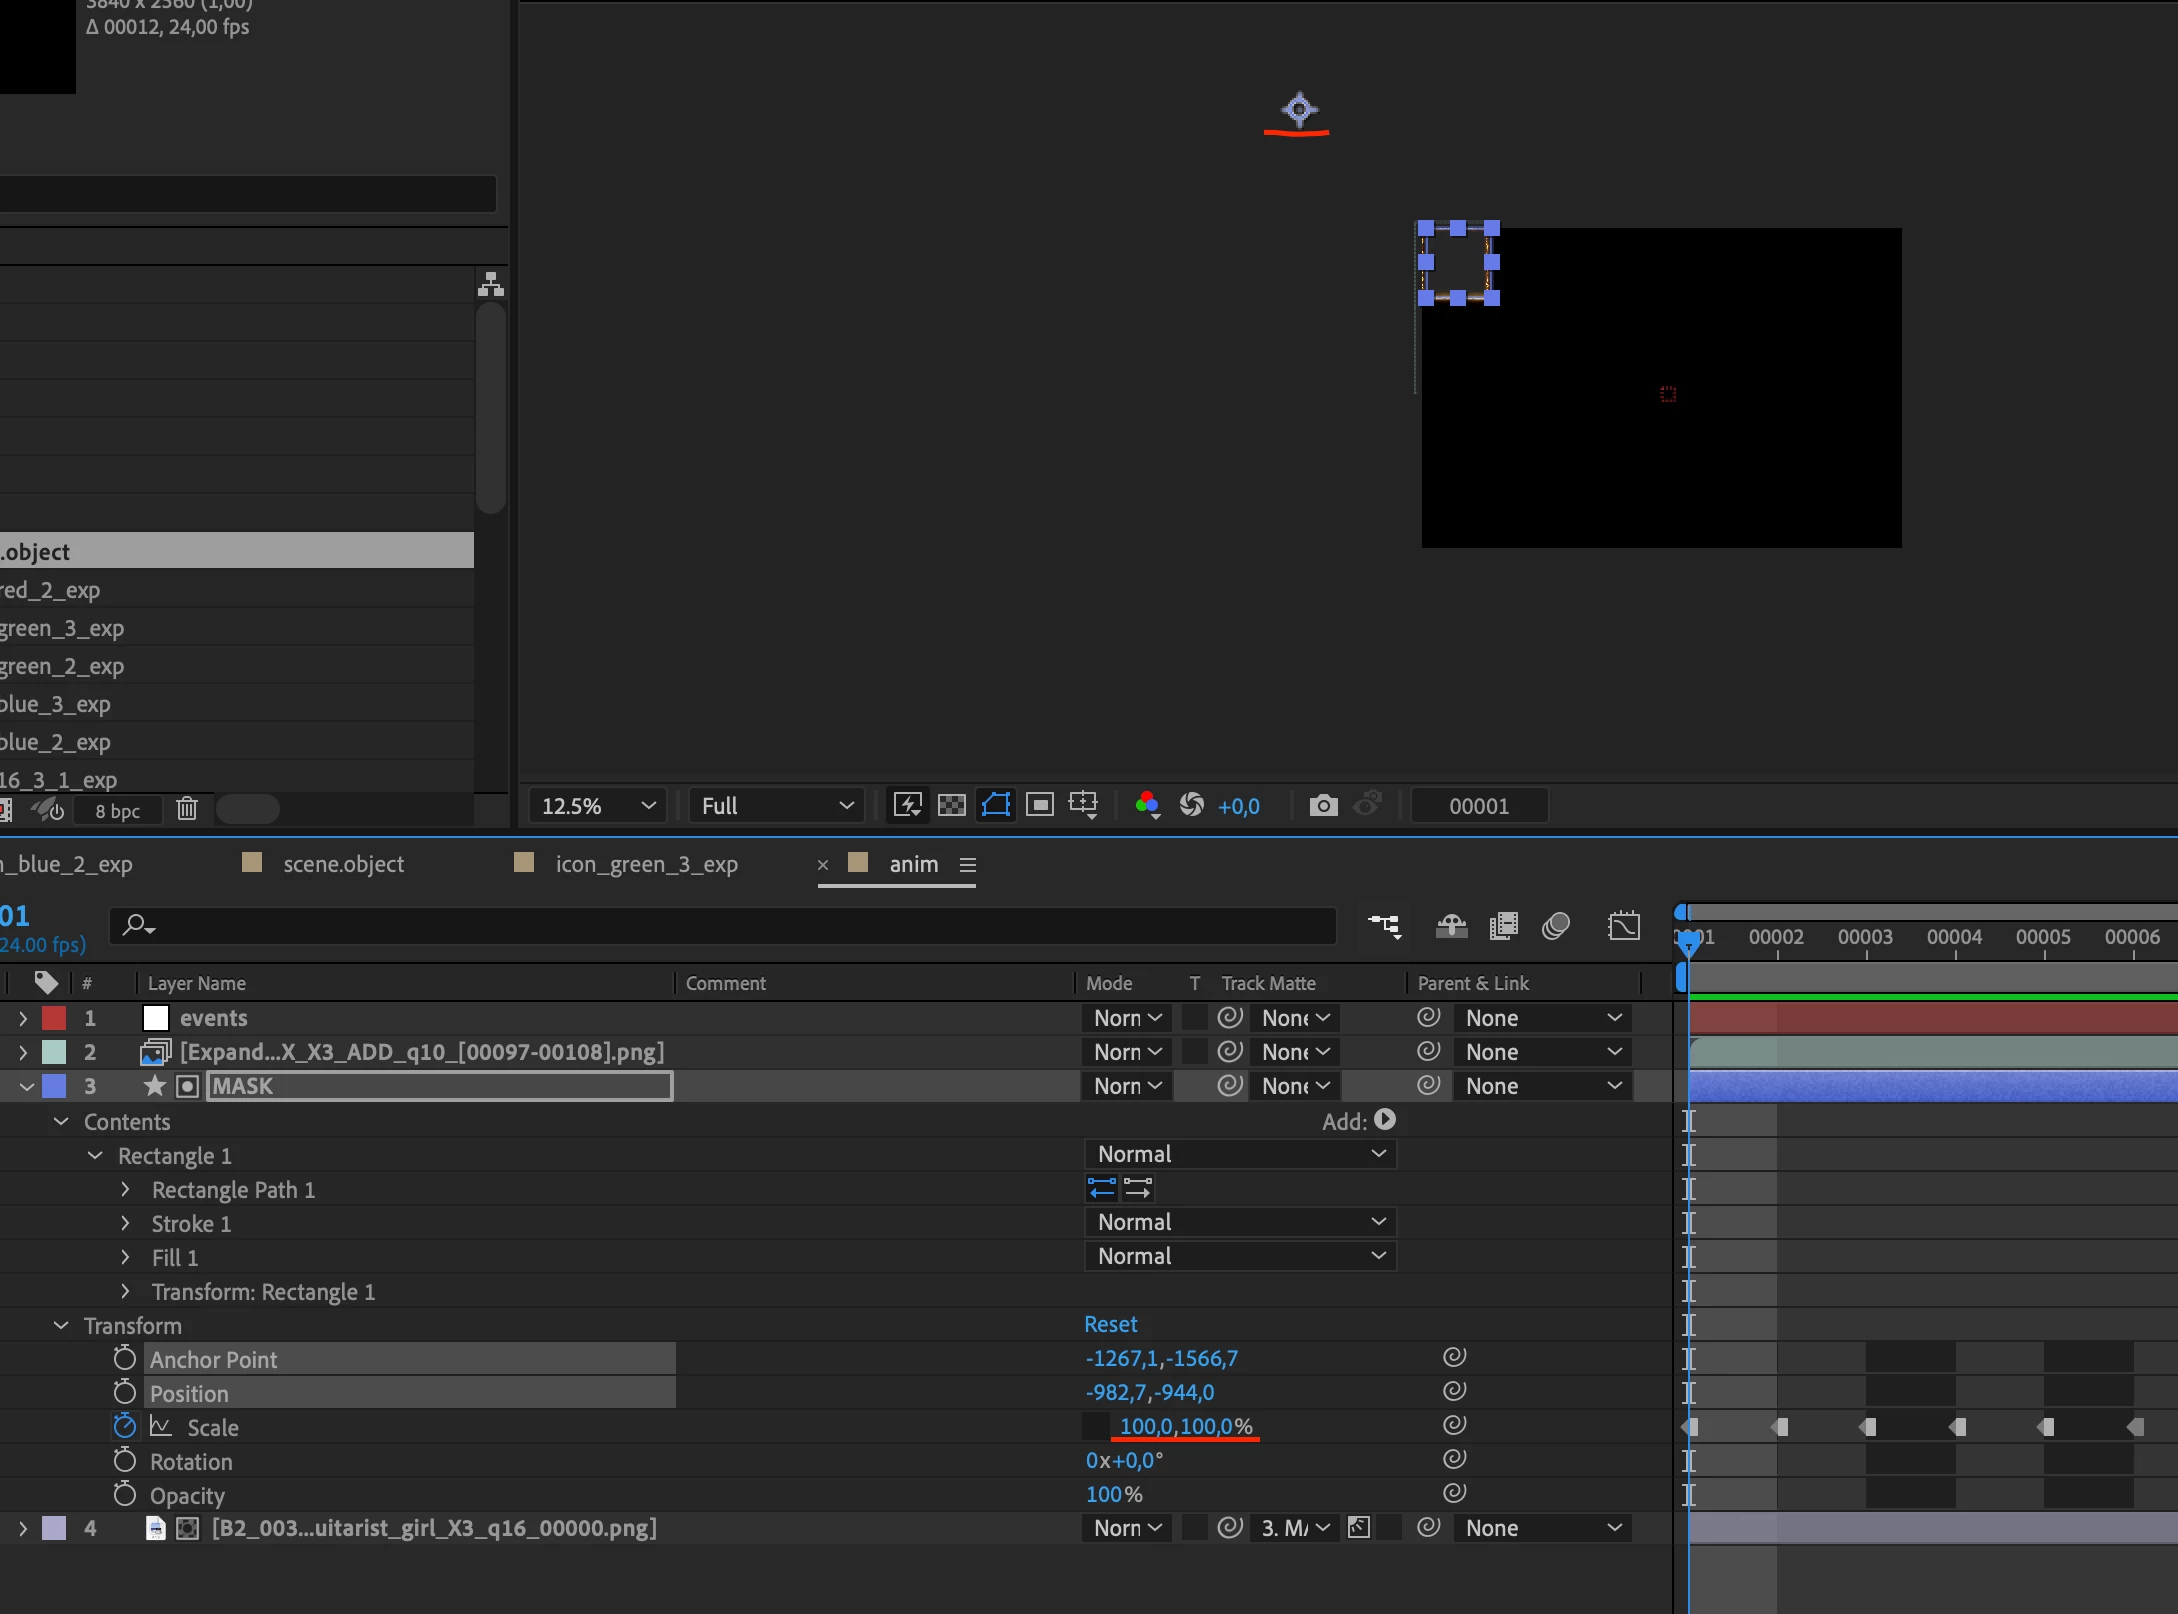Switch to the scene.object tab
2178x1614 pixels.
point(342,864)
